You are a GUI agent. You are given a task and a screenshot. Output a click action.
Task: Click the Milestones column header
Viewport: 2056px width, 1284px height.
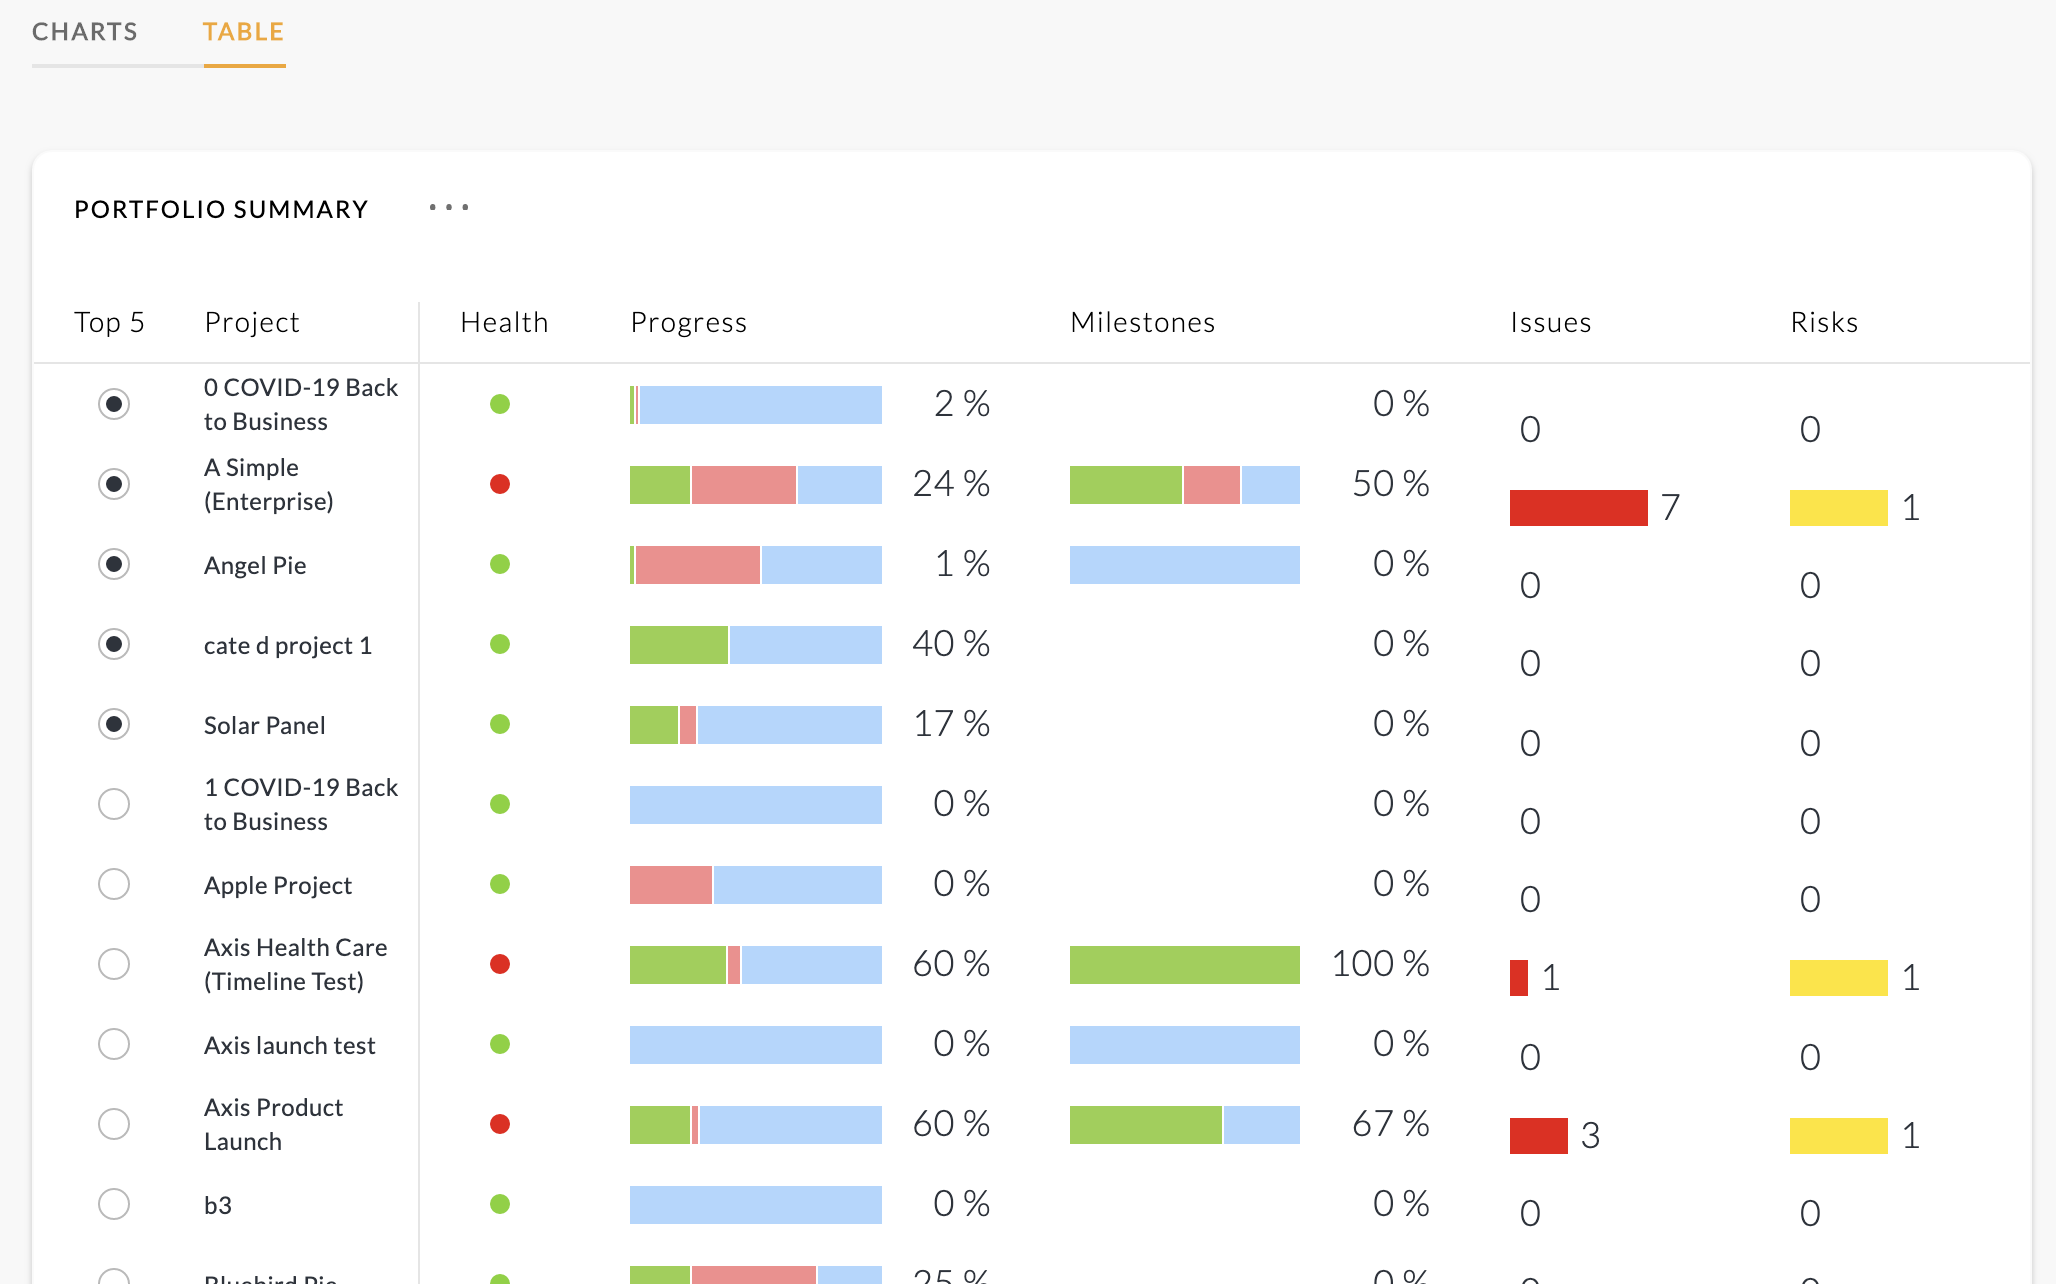(1143, 322)
